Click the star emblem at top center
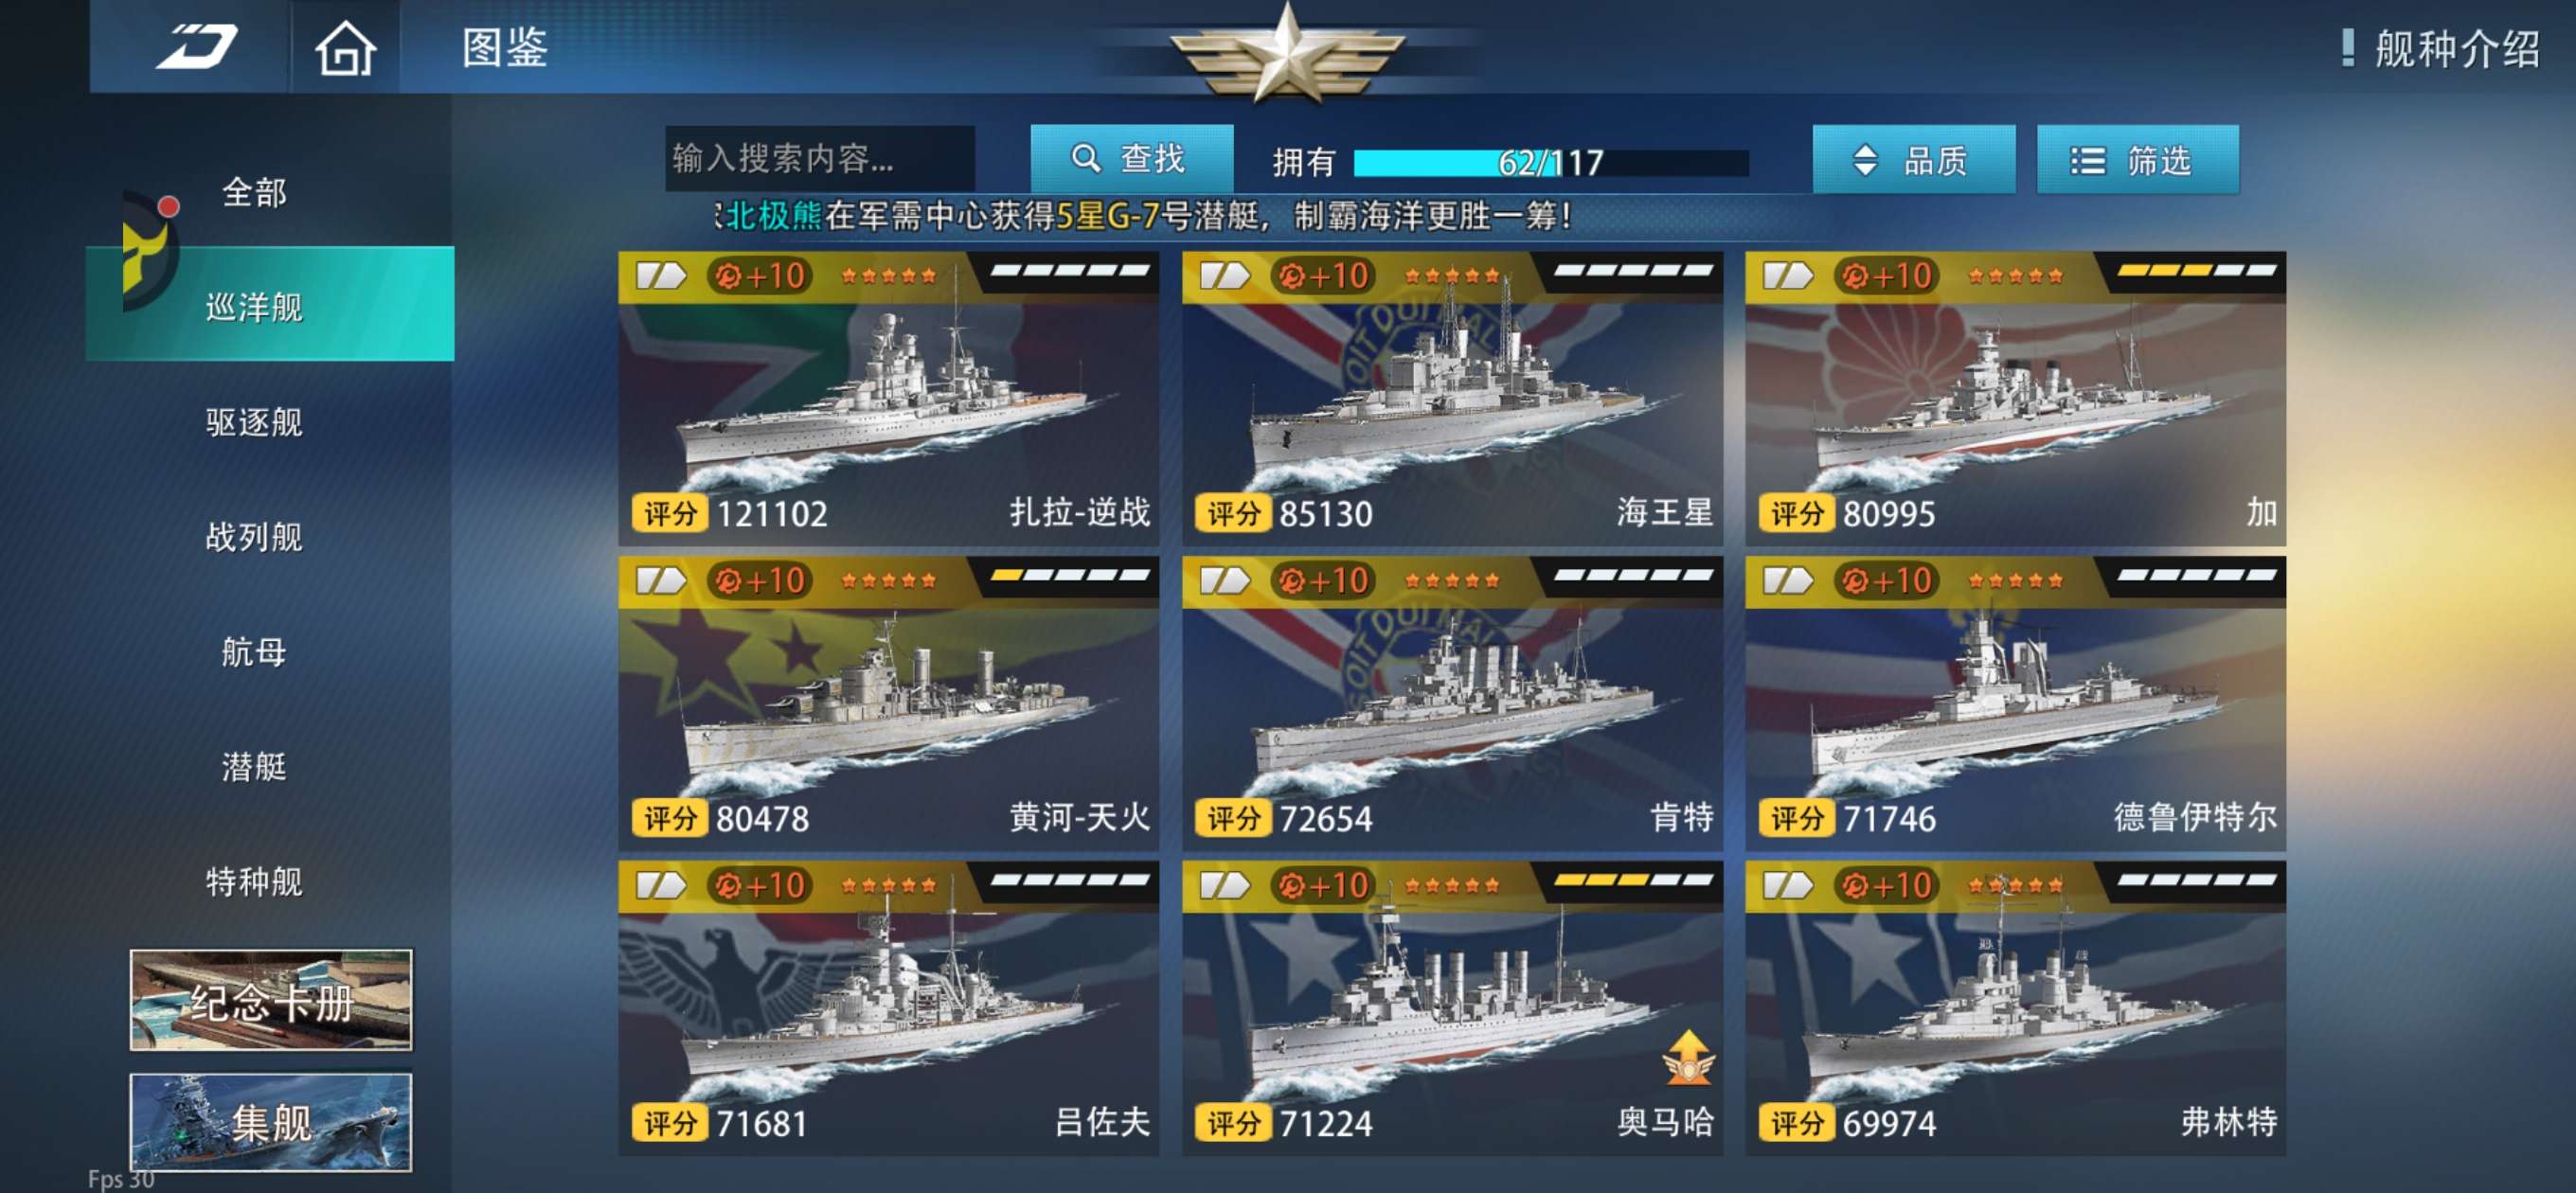The width and height of the screenshot is (2576, 1193). pyautogui.click(x=1287, y=52)
